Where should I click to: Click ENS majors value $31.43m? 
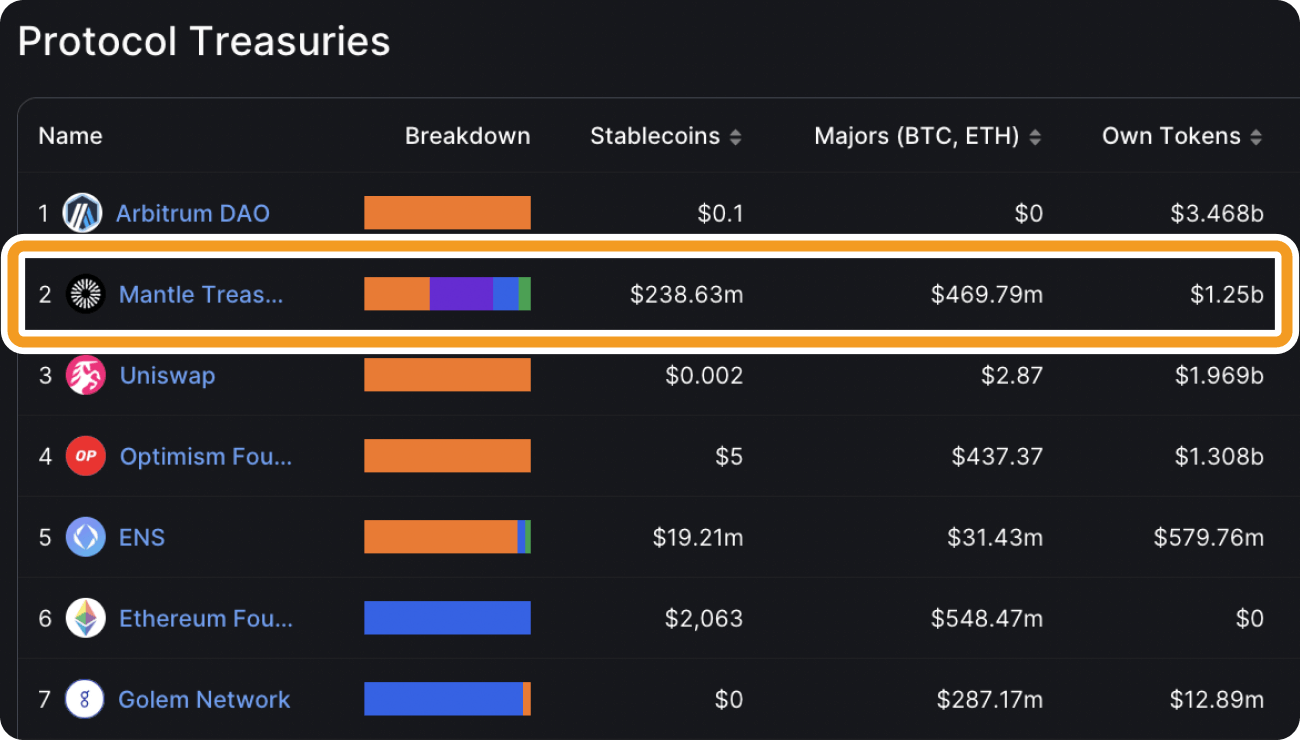(x=995, y=537)
